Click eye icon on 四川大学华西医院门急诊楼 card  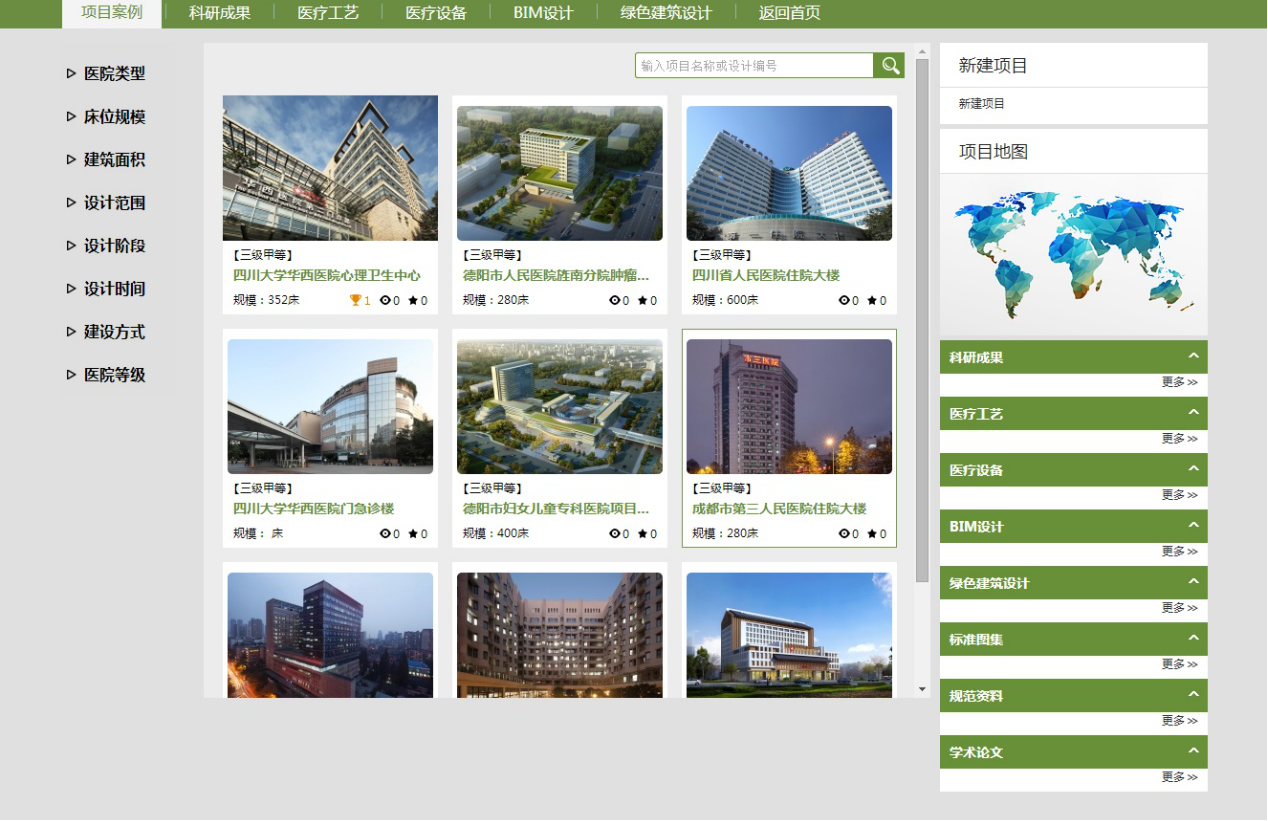click(385, 534)
